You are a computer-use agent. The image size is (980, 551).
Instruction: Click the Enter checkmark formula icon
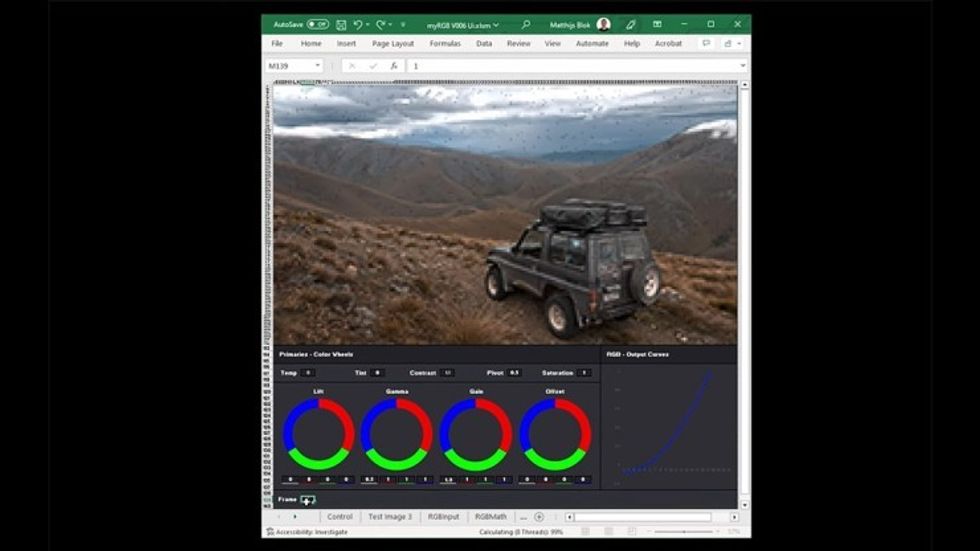tap(373, 66)
